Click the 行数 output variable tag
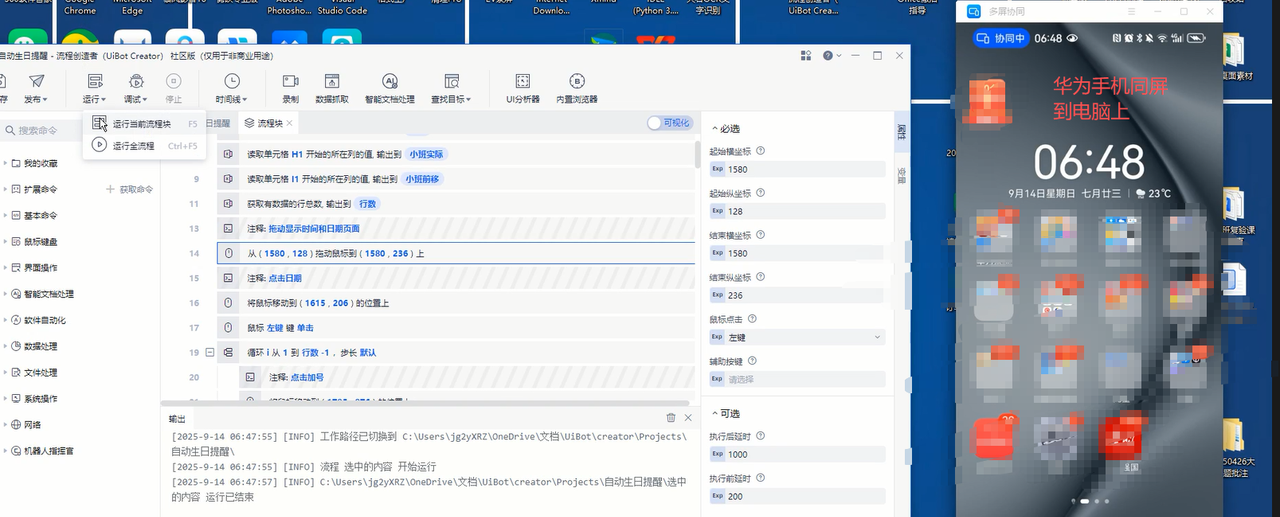This screenshot has height=517, width=1280. pos(367,204)
